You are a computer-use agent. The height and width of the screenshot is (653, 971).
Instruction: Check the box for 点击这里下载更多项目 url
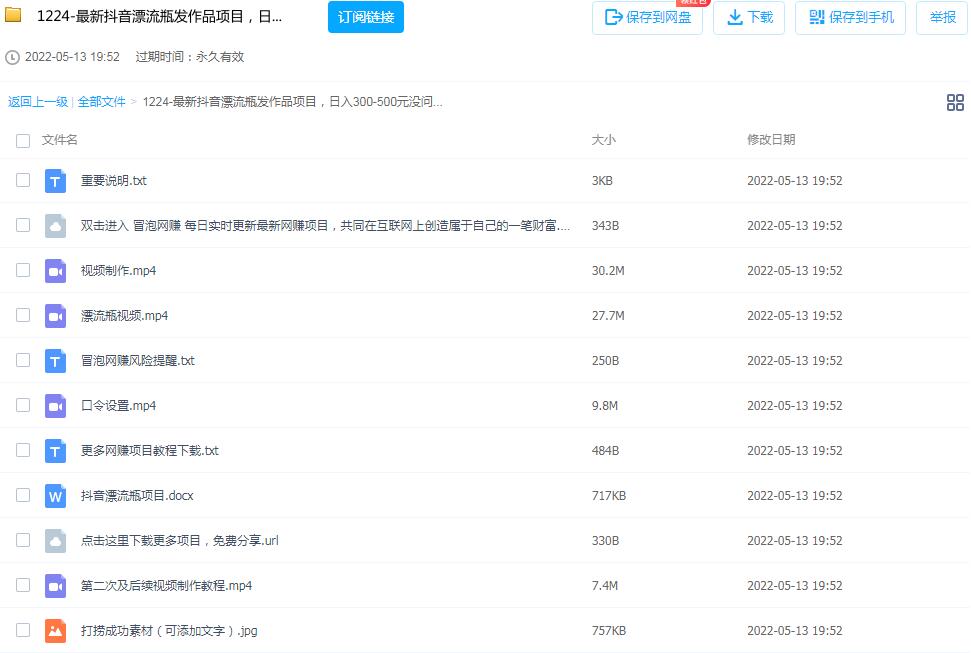(23, 540)
